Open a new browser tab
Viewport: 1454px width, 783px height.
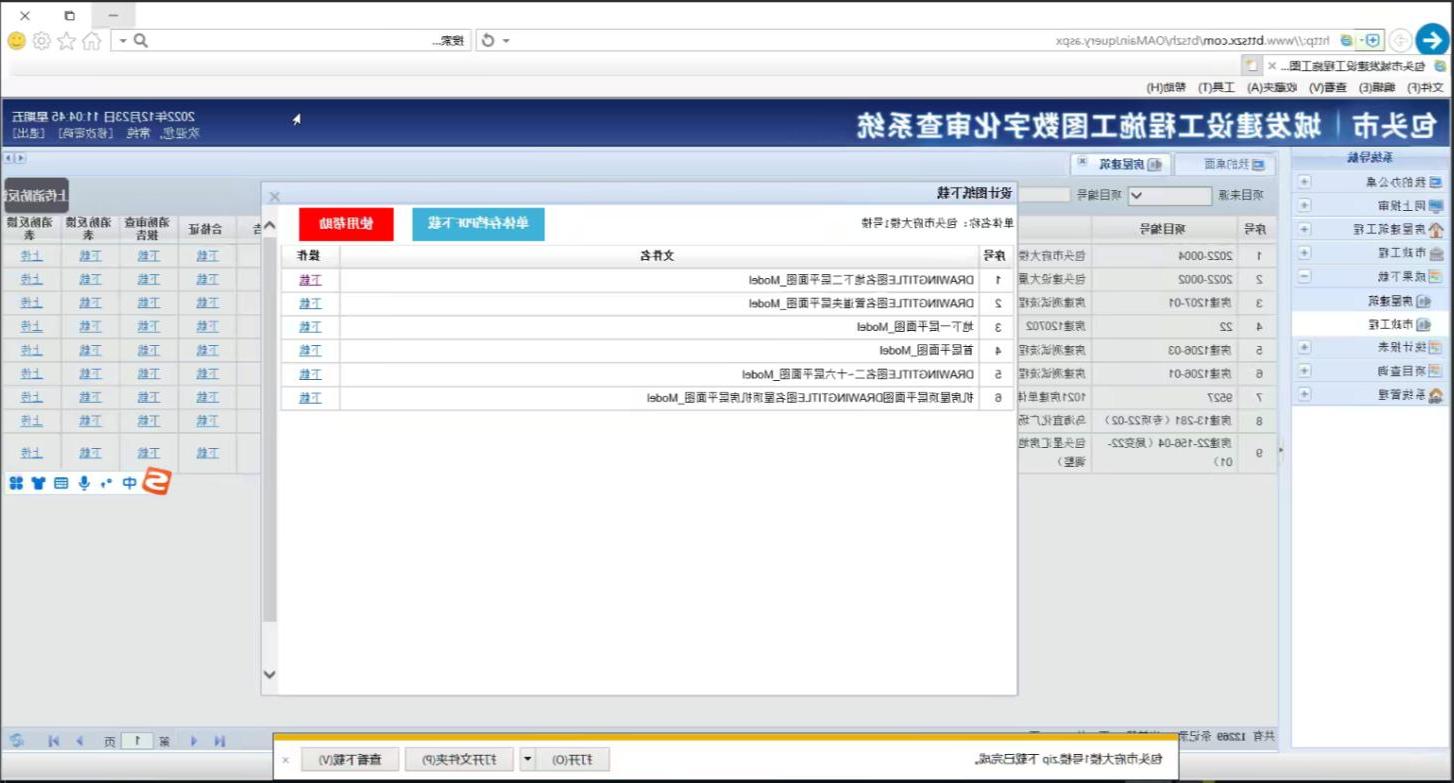1250,65
